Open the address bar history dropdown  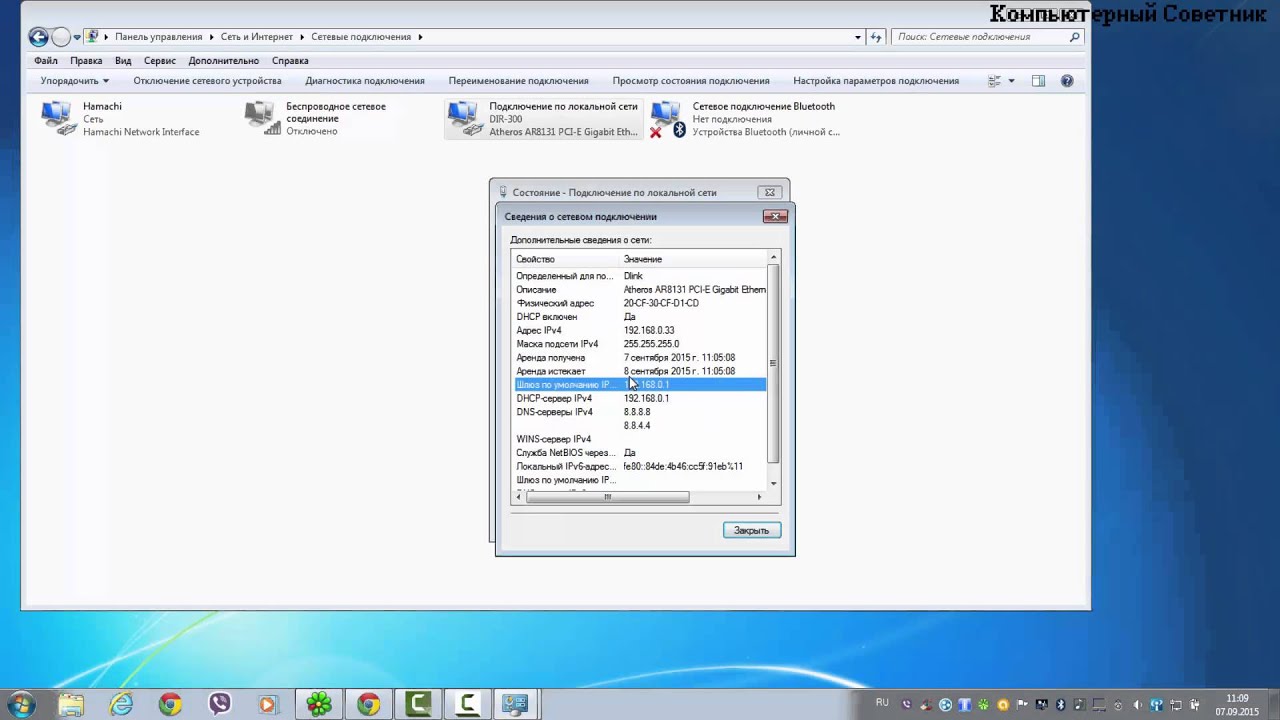pyautogui.click(x=858, y=37)
